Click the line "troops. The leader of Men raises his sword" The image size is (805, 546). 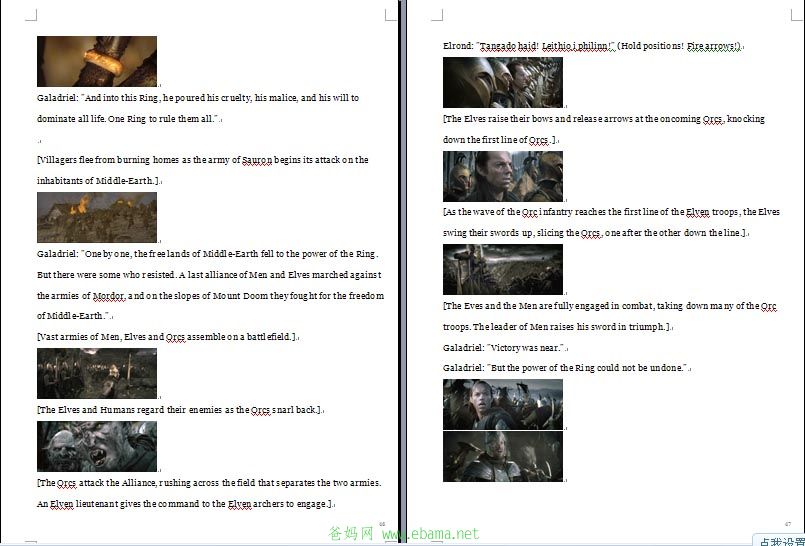coord(557,327)
